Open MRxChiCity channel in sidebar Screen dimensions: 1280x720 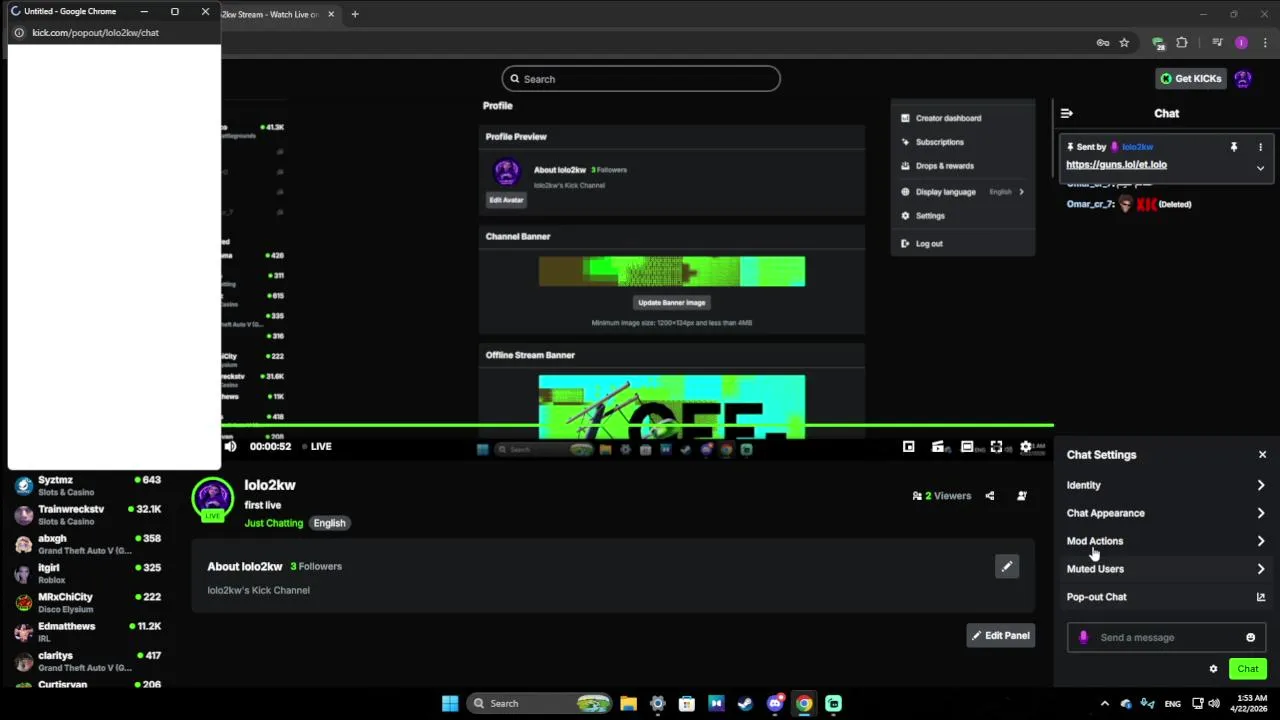[x=88, y=603]
